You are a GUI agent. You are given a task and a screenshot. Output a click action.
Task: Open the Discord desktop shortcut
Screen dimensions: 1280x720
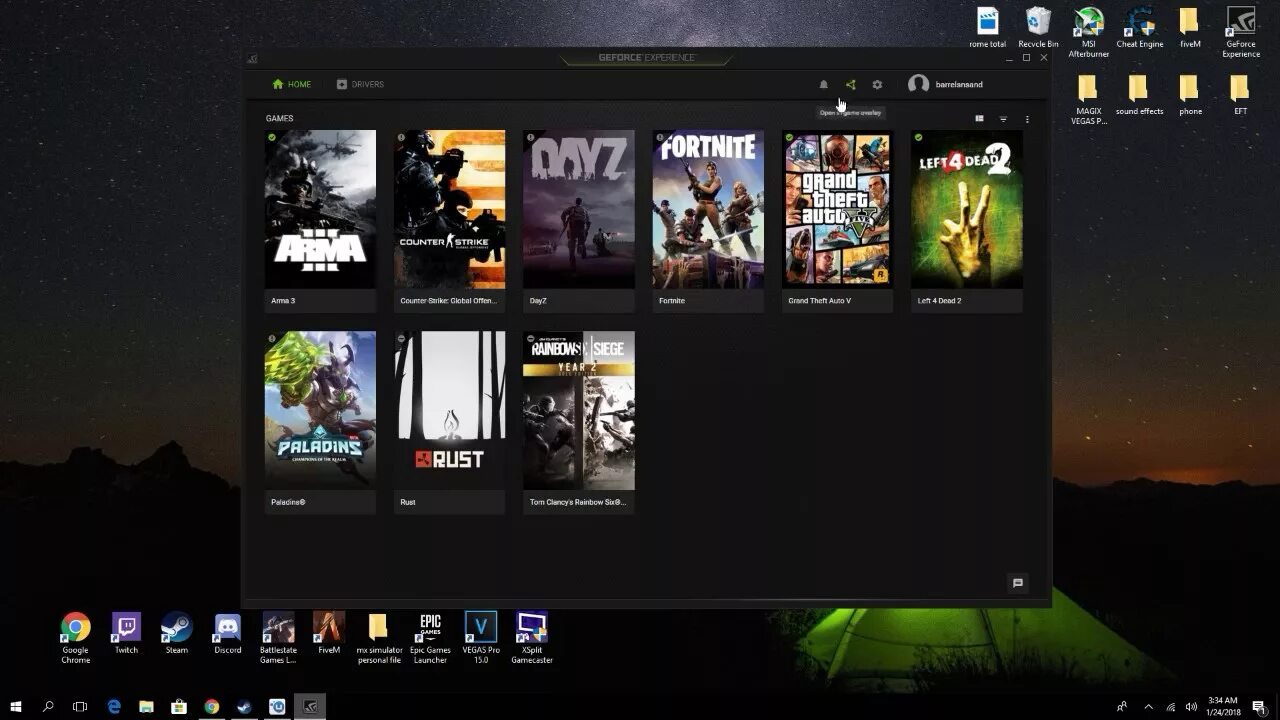[228, 634]
